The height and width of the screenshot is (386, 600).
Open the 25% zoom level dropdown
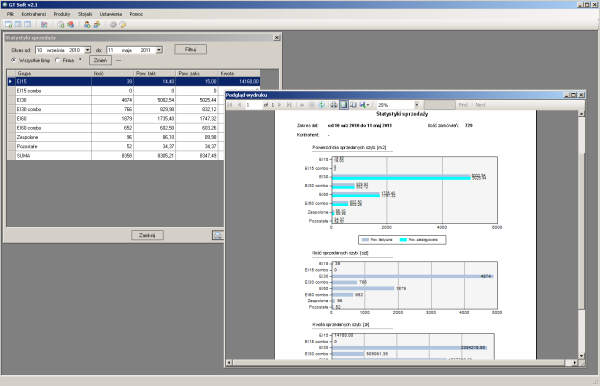pos(417,105)
